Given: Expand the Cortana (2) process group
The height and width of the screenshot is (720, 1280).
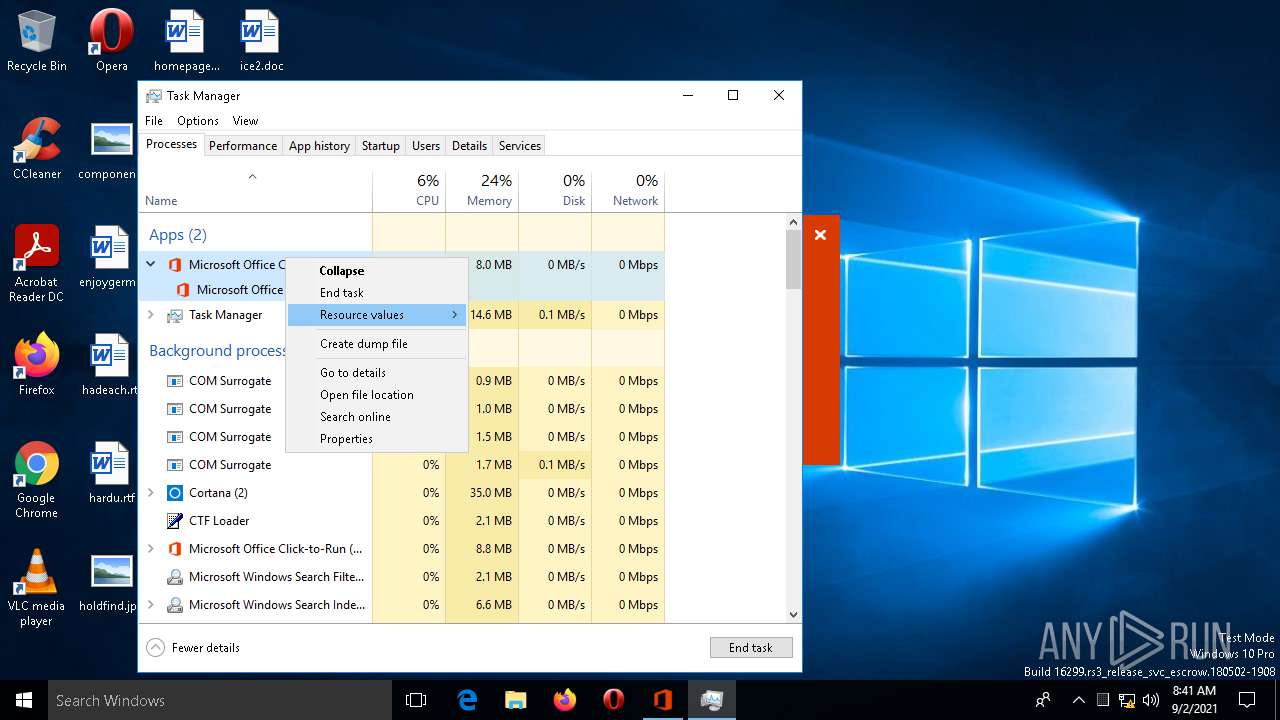Looking at the screenshot, I should 151,493.
